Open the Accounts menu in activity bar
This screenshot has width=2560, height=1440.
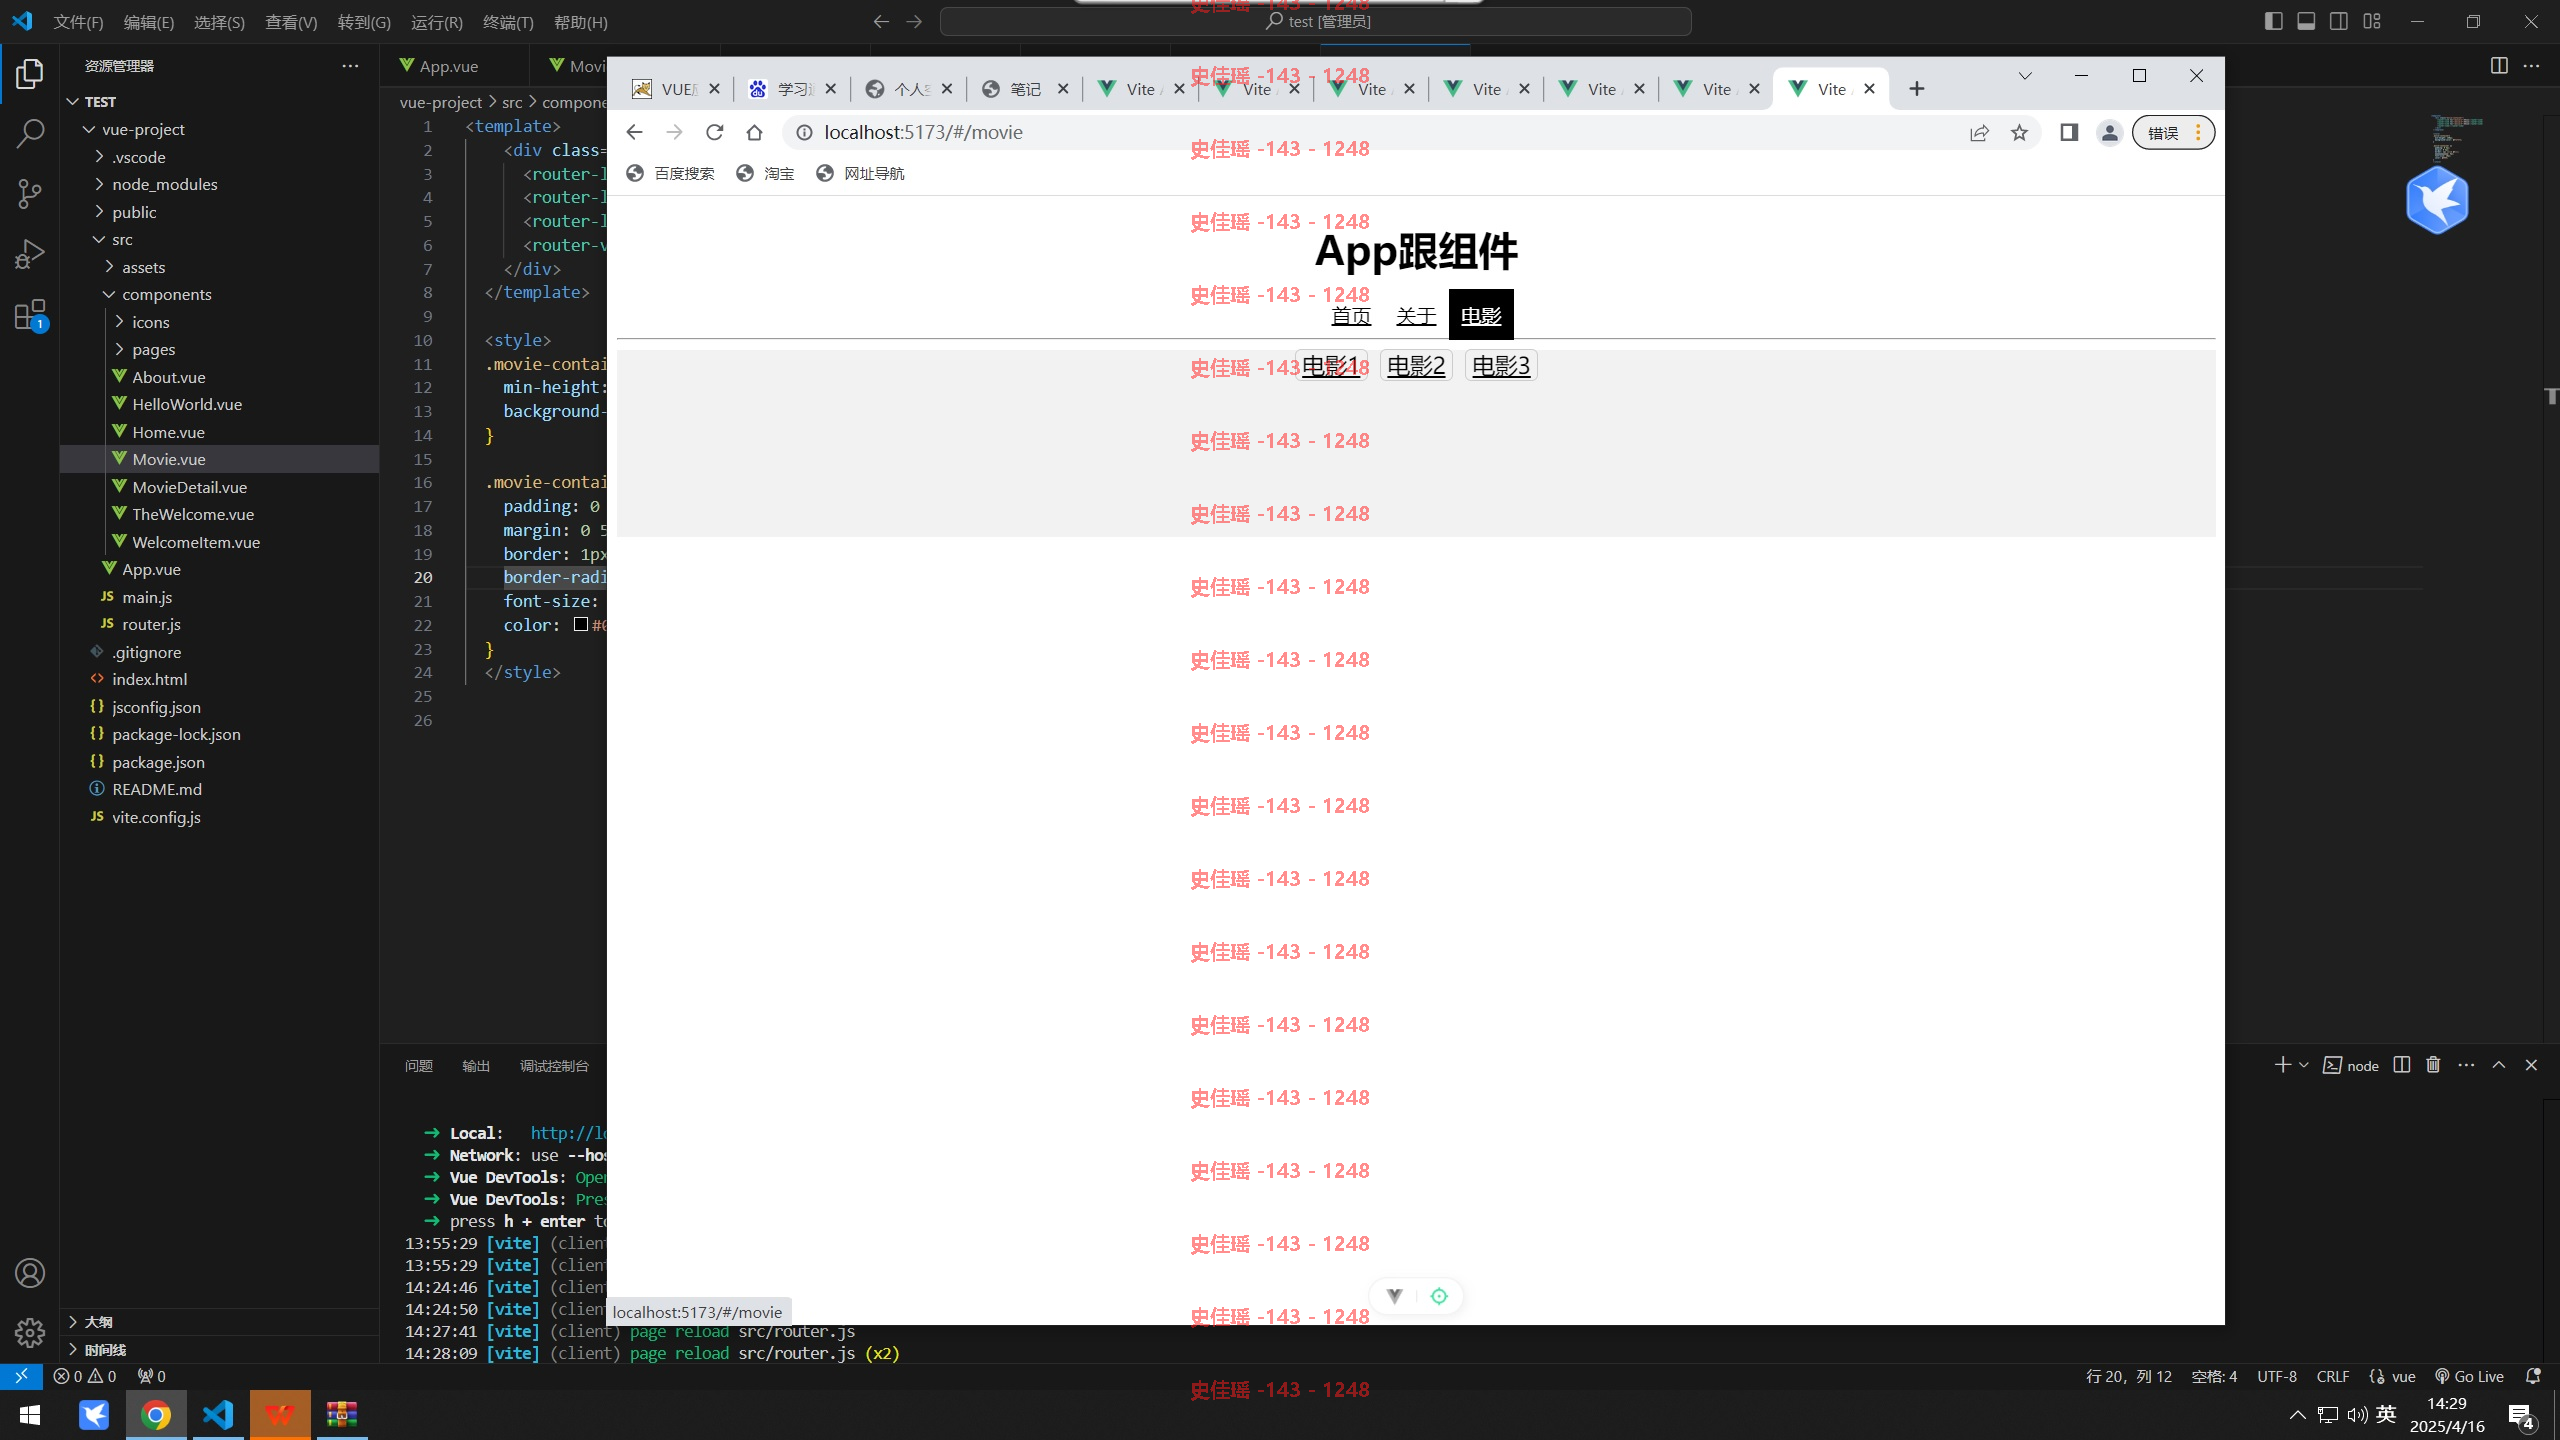(30, 1273)
